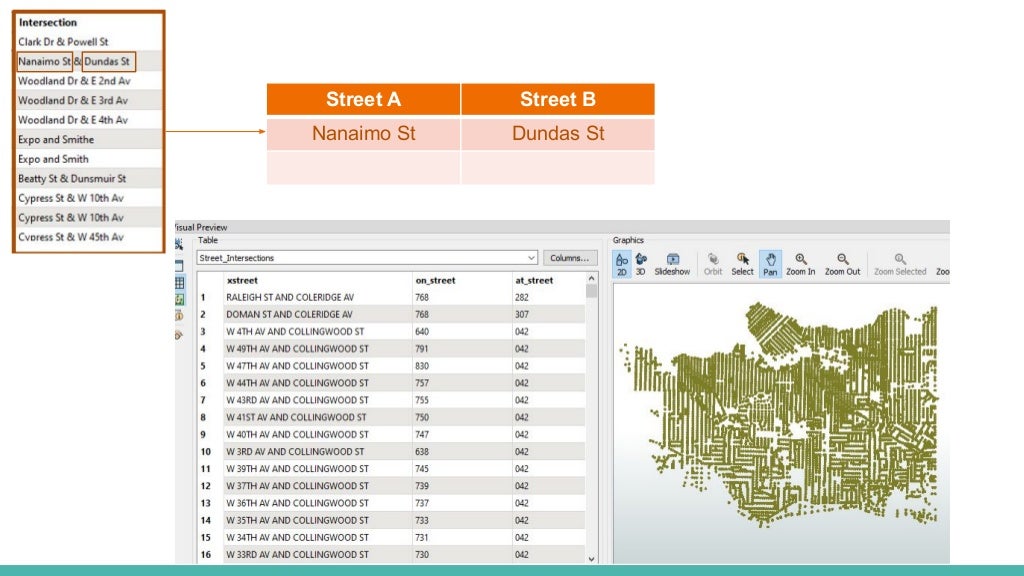Switch the graphics view to 2D
Viewport: 1024px width, 576px height.
(621, 263)
